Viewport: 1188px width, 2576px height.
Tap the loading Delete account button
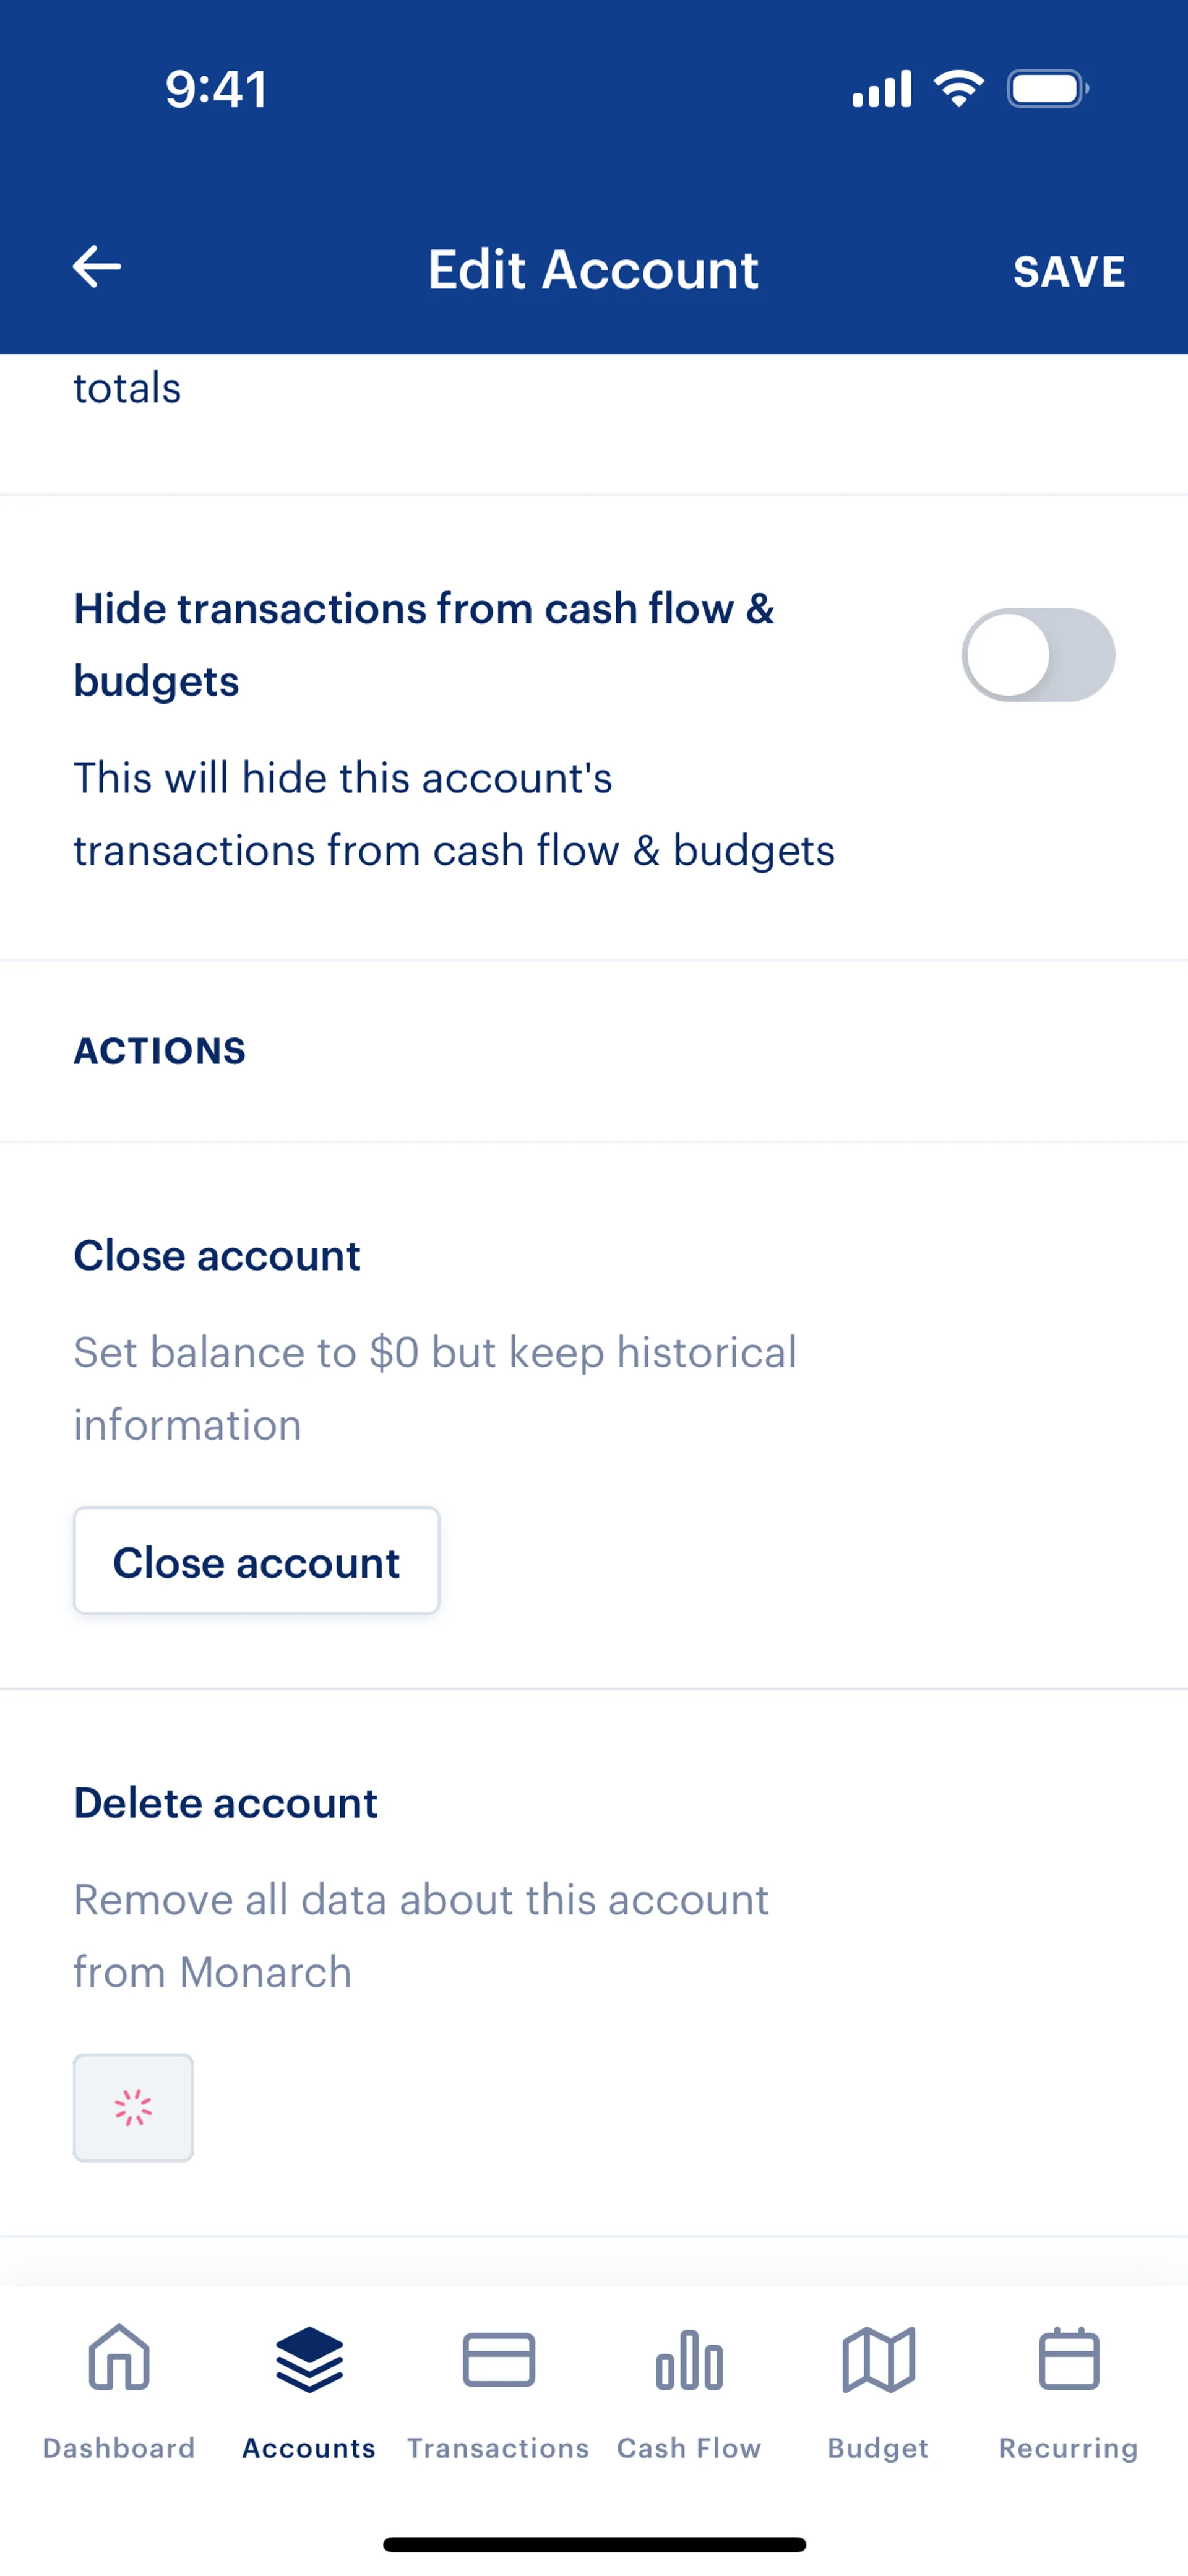tap(133, 2108)
